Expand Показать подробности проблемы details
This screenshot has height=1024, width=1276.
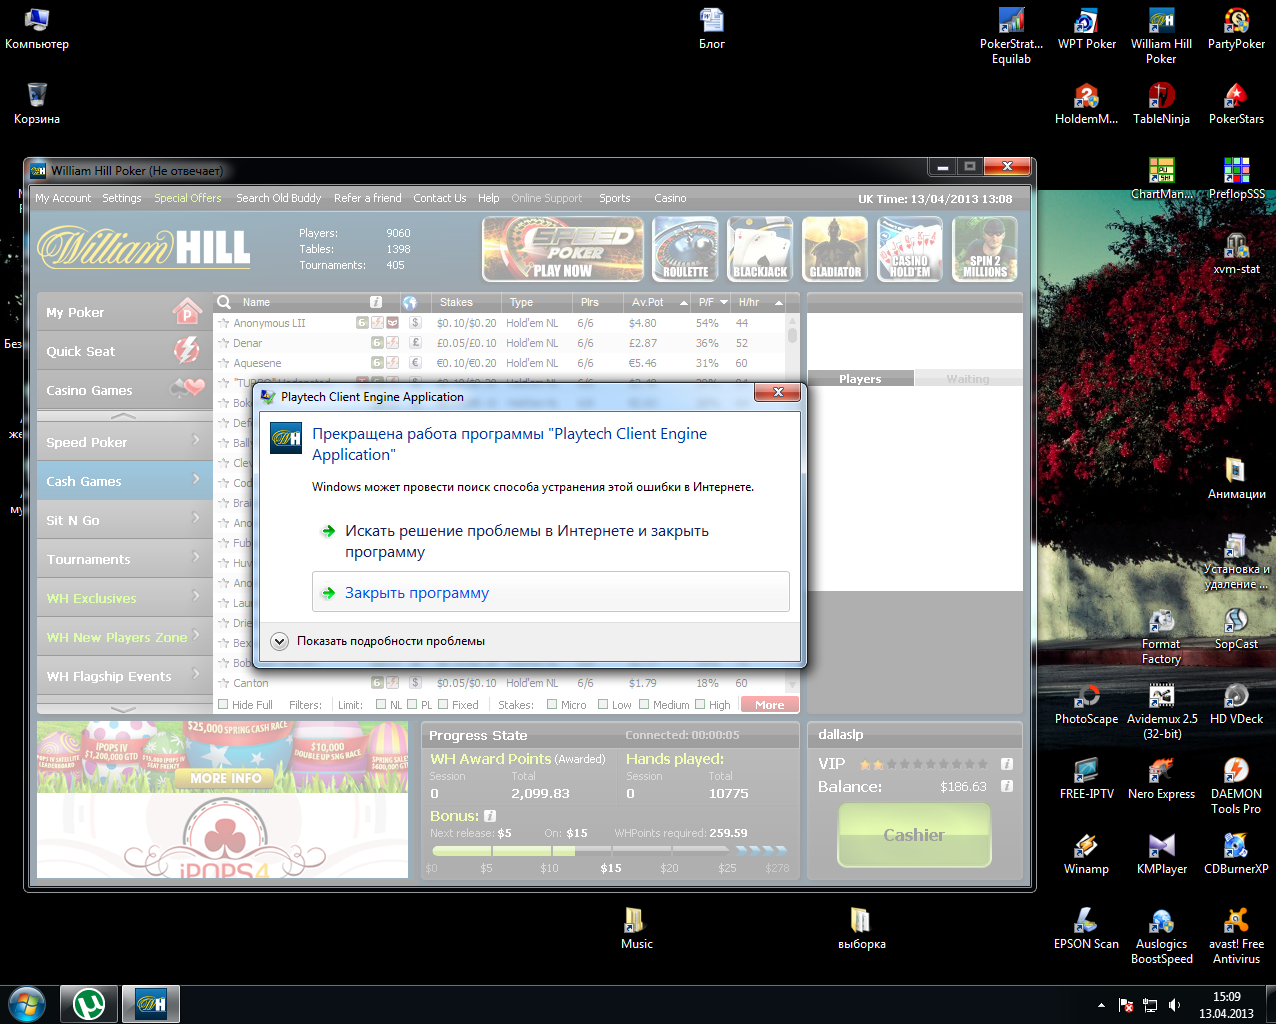pos(280,641)
